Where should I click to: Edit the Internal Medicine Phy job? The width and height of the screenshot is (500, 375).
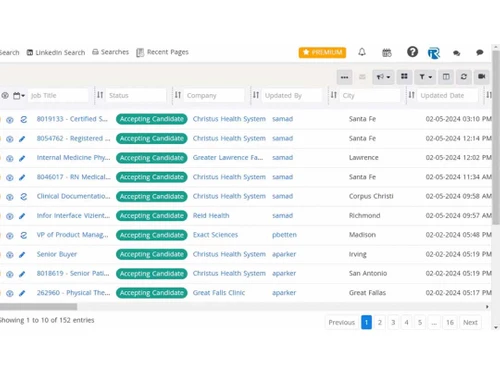coord(22,158)
